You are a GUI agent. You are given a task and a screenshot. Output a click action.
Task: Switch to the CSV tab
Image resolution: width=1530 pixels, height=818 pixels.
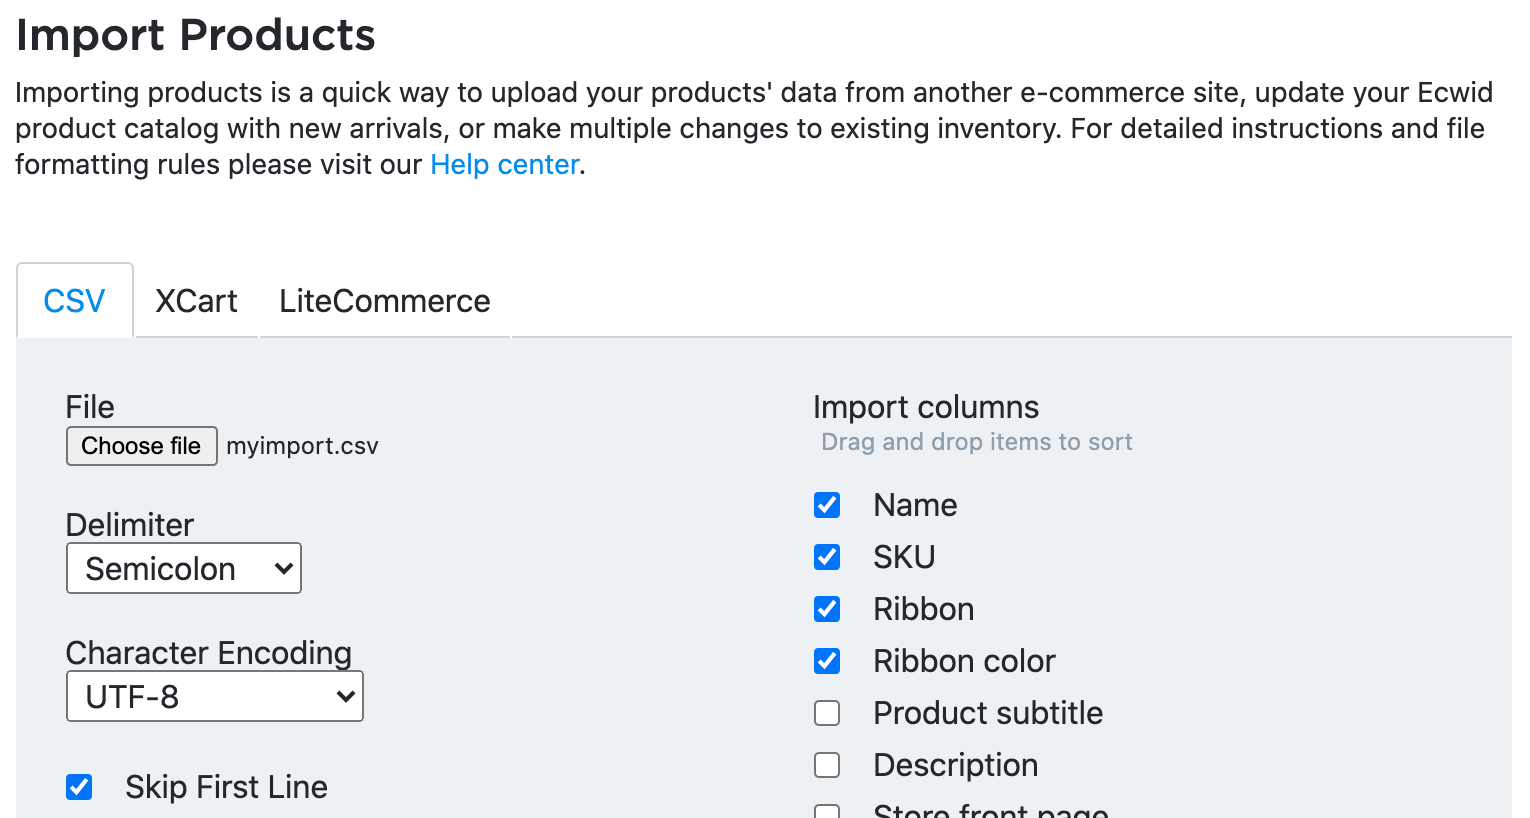pos(75,301)
